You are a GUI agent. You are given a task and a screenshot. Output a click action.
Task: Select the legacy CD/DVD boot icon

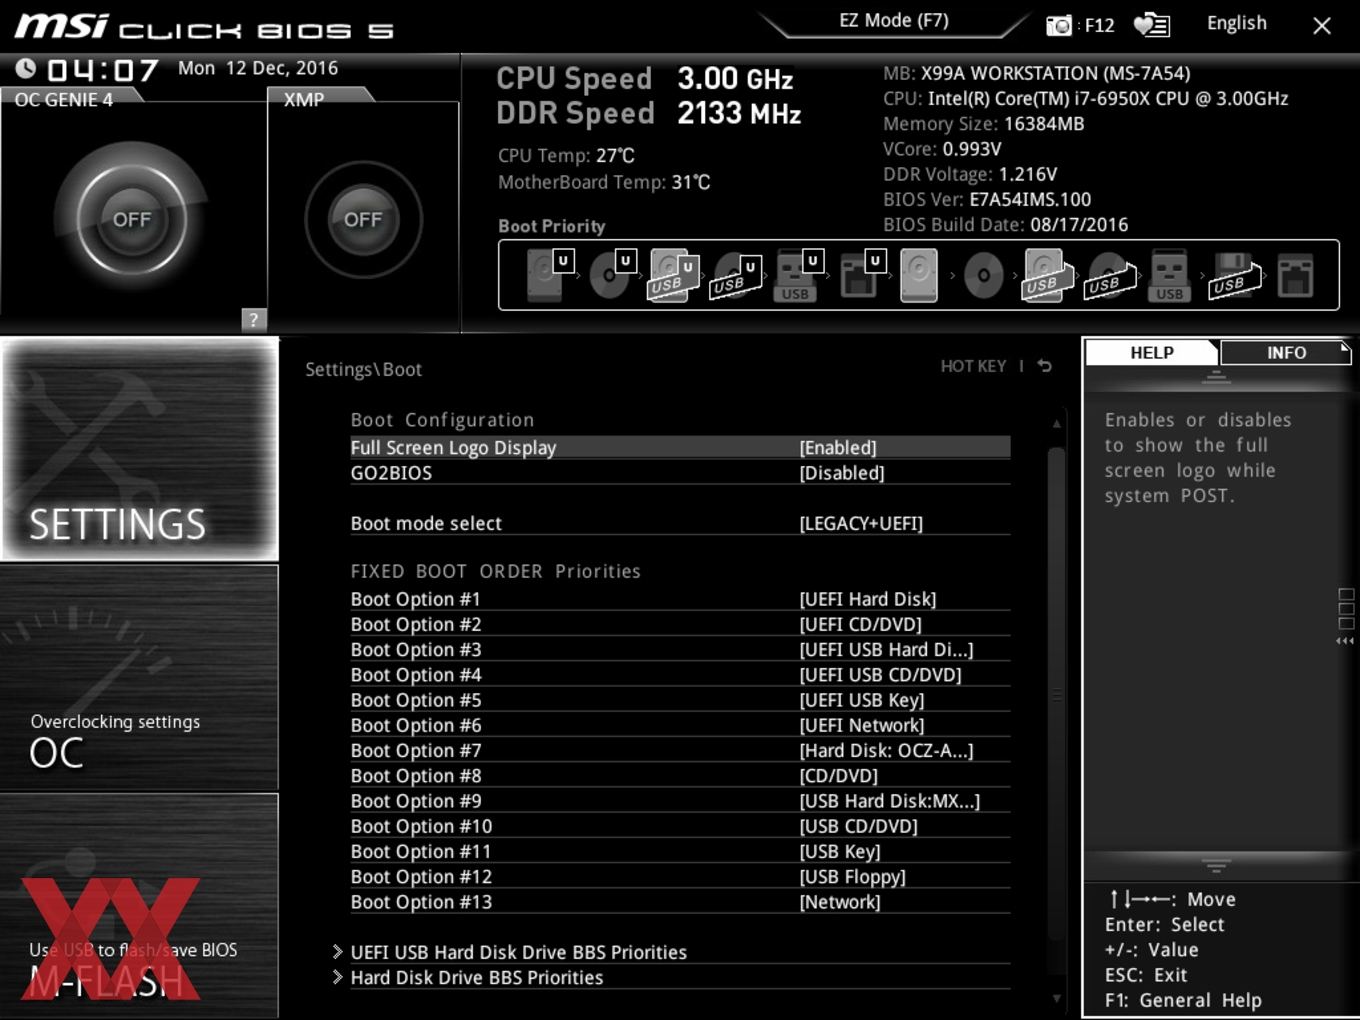[x=983, y=275]
